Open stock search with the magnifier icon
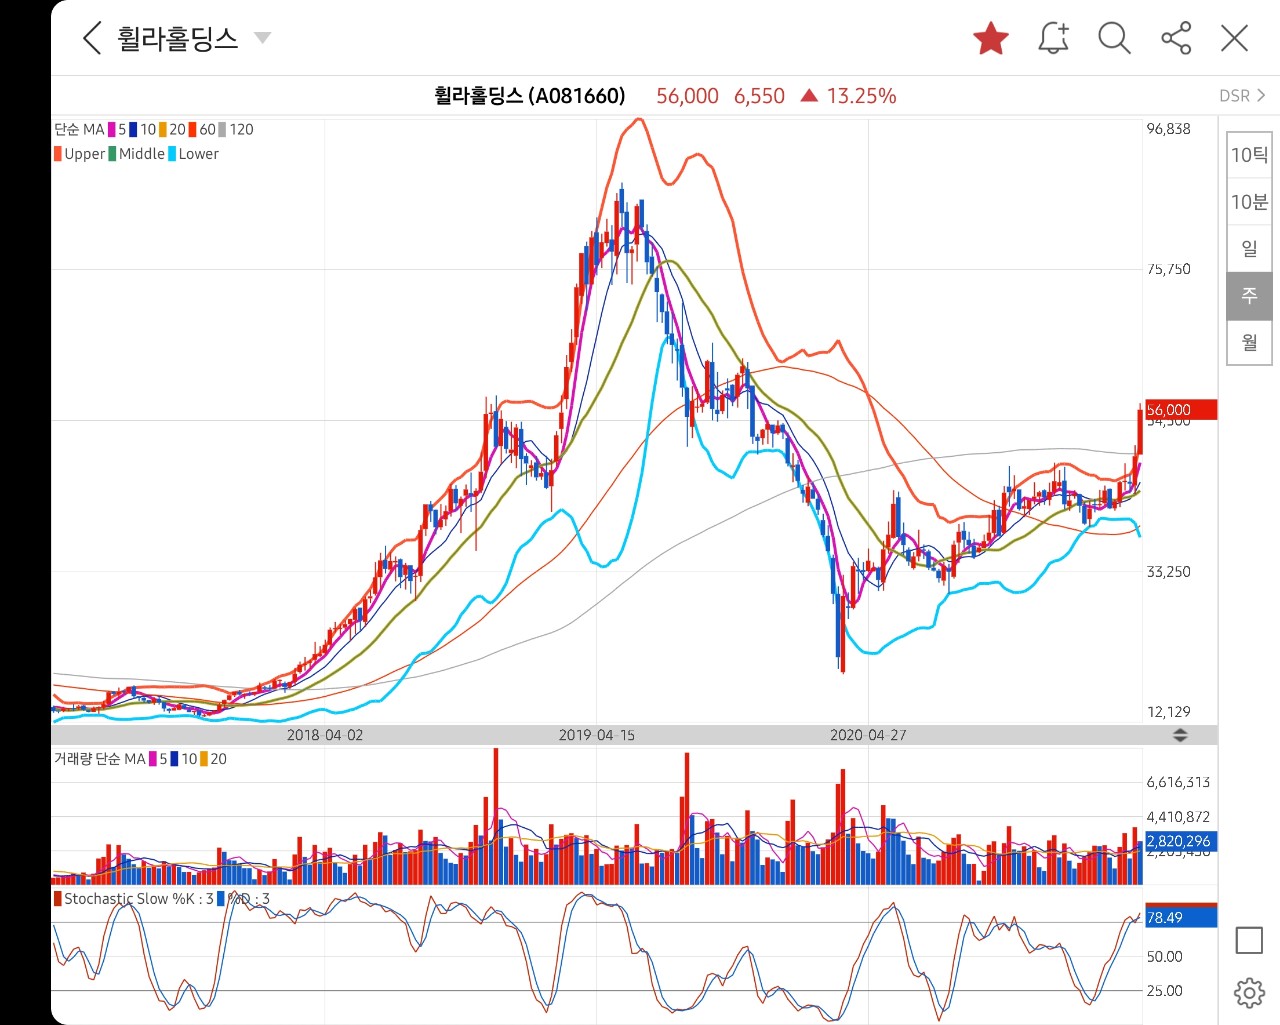This screenshot has width=1280, height=1025. tap(1114, 38)
